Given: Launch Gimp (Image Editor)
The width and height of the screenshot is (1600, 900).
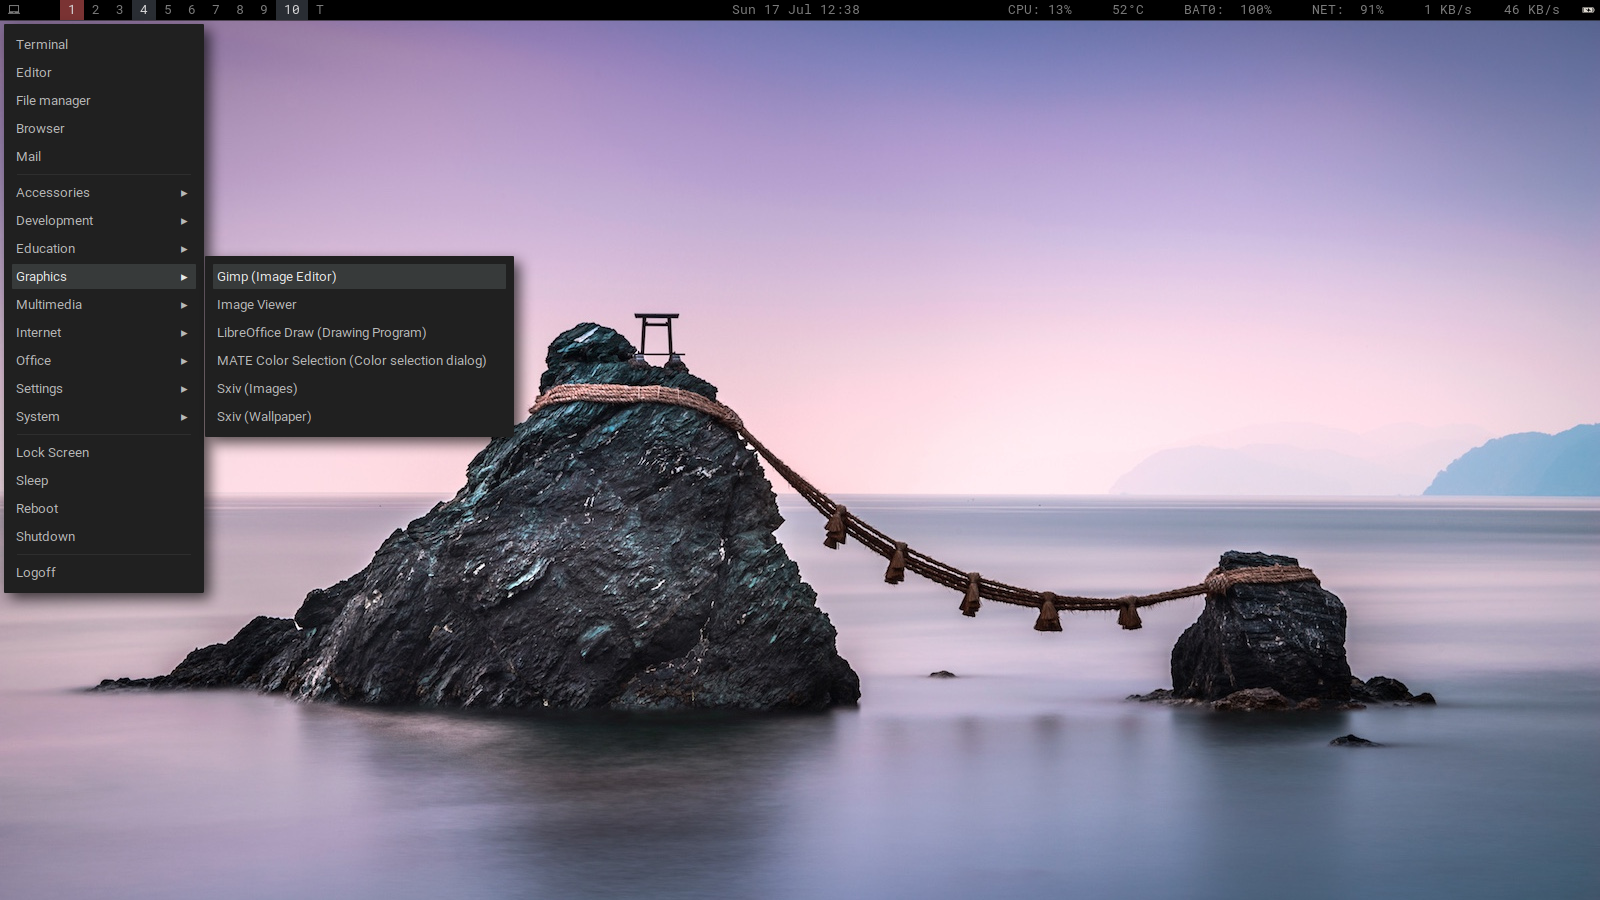Looking at the screenshot, I should coord(359,277).
